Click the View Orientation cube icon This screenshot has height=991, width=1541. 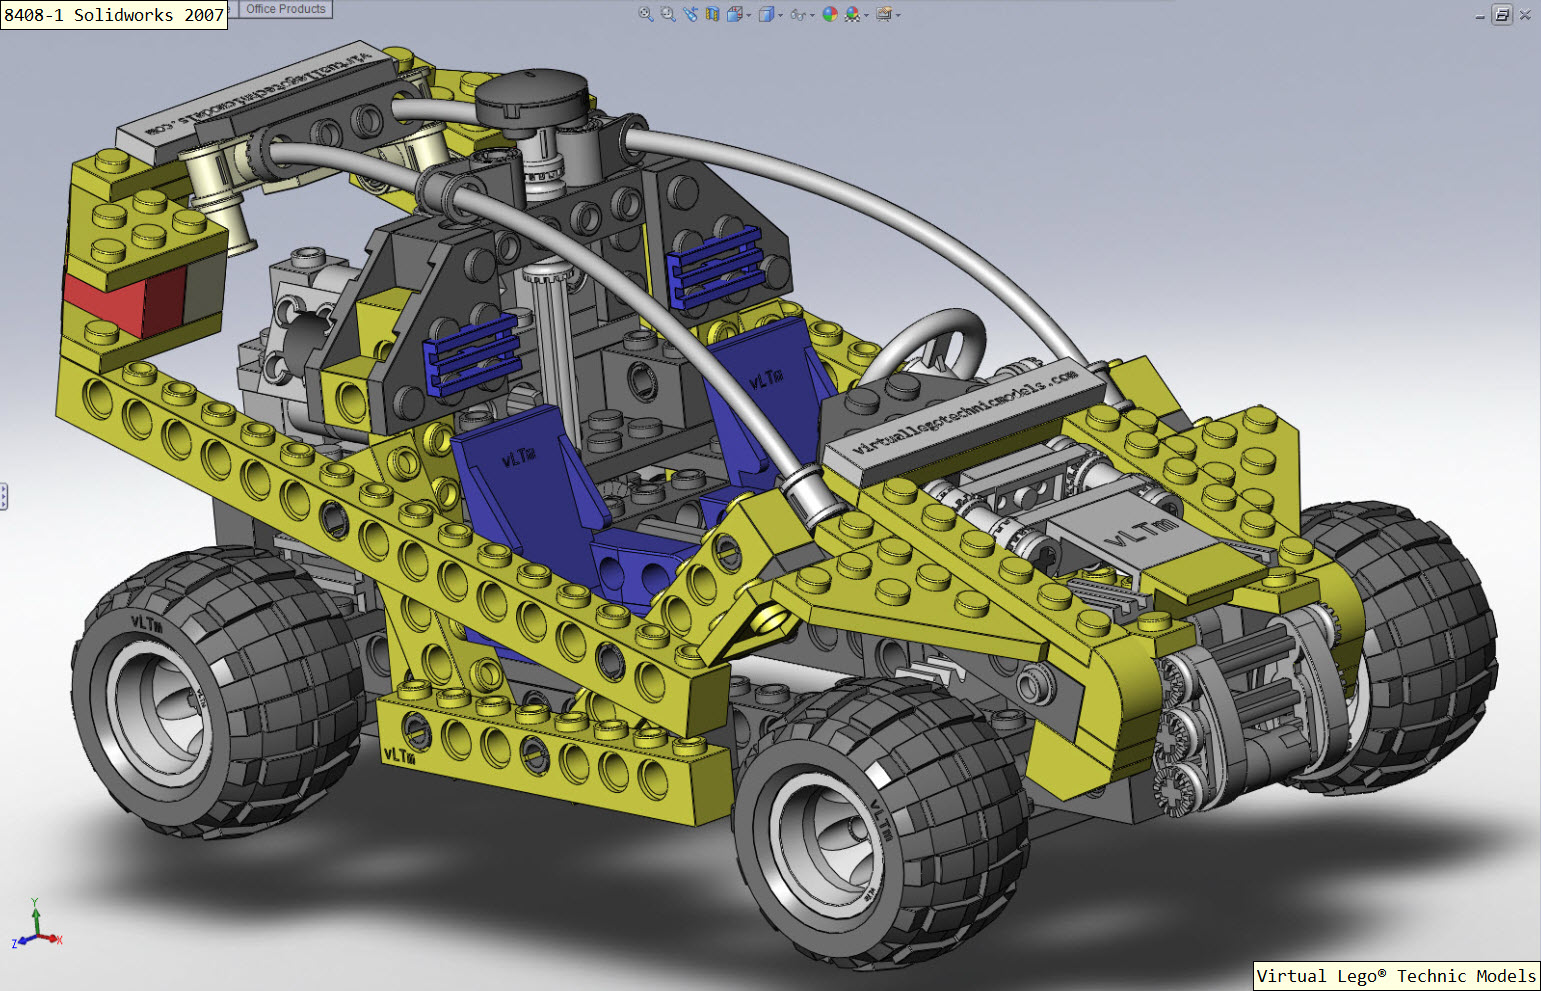[x=735, y=14]
